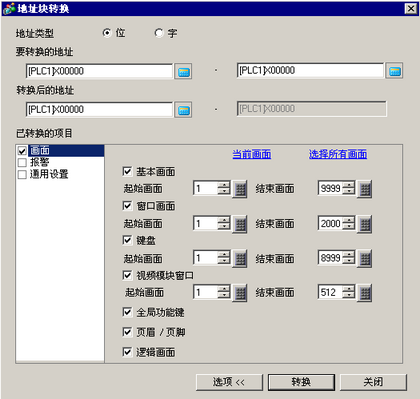Image resolution: width=420 pixels, height=399 pixels.
Task: Open address browser for first source address
Action: coord(183,71)
